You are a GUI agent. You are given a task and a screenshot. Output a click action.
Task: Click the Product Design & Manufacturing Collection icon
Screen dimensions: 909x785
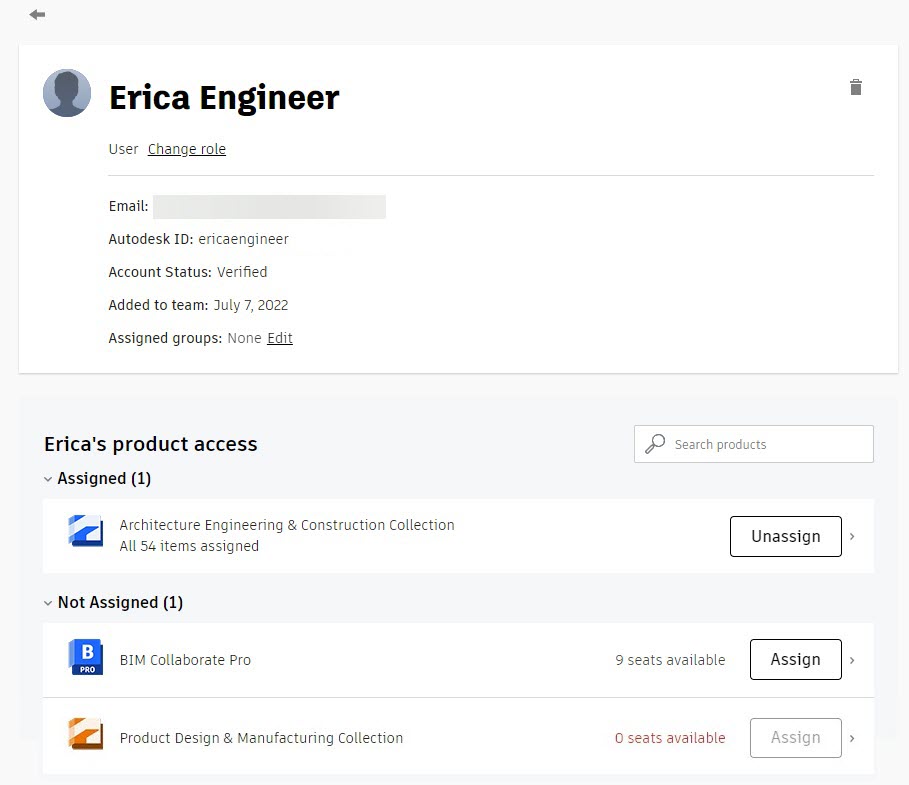pyautogui.click(x=86, y=734)
